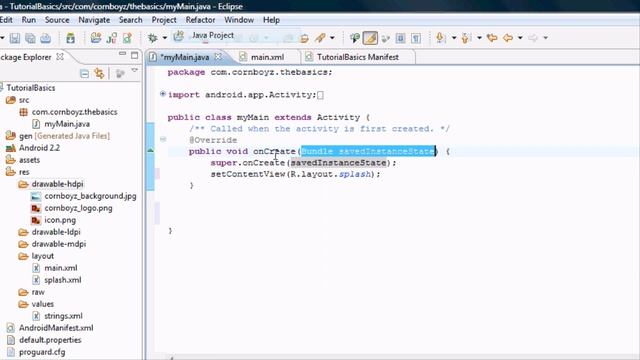Collapse All in Package Explorer
This screenshot has width=640, height=360.
point(84,74)
